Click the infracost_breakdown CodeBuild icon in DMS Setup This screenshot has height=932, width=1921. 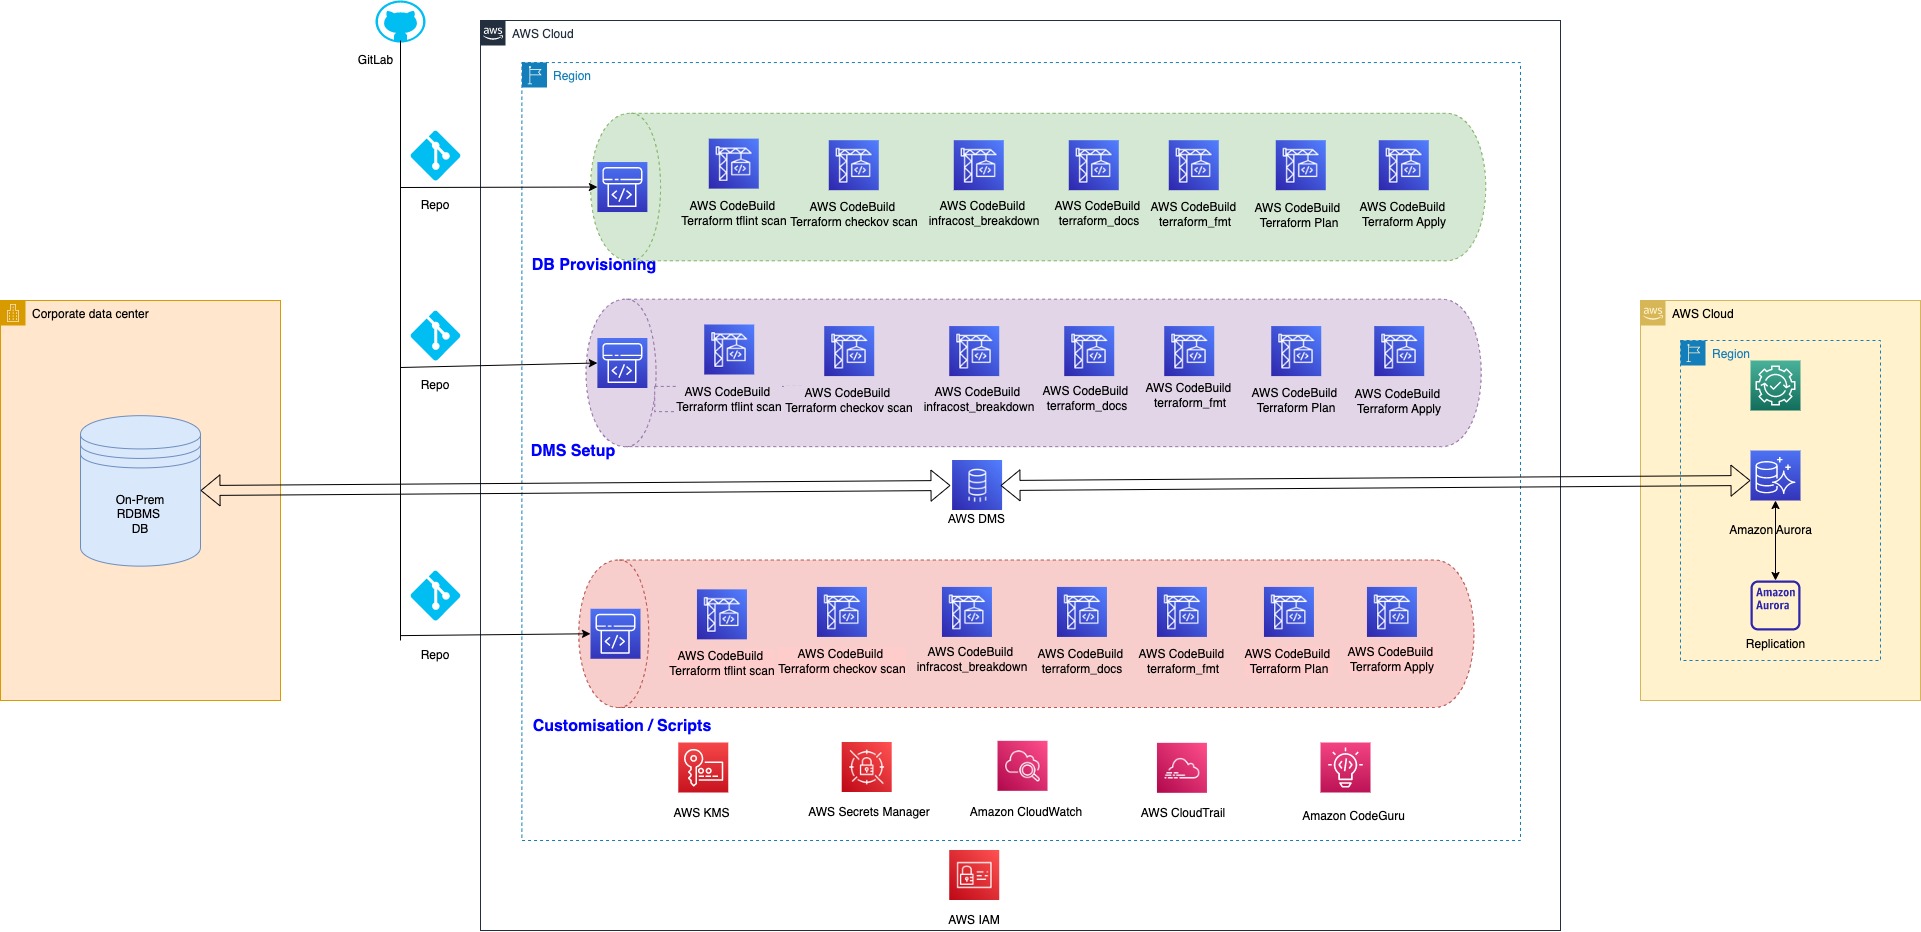point(974,351)
